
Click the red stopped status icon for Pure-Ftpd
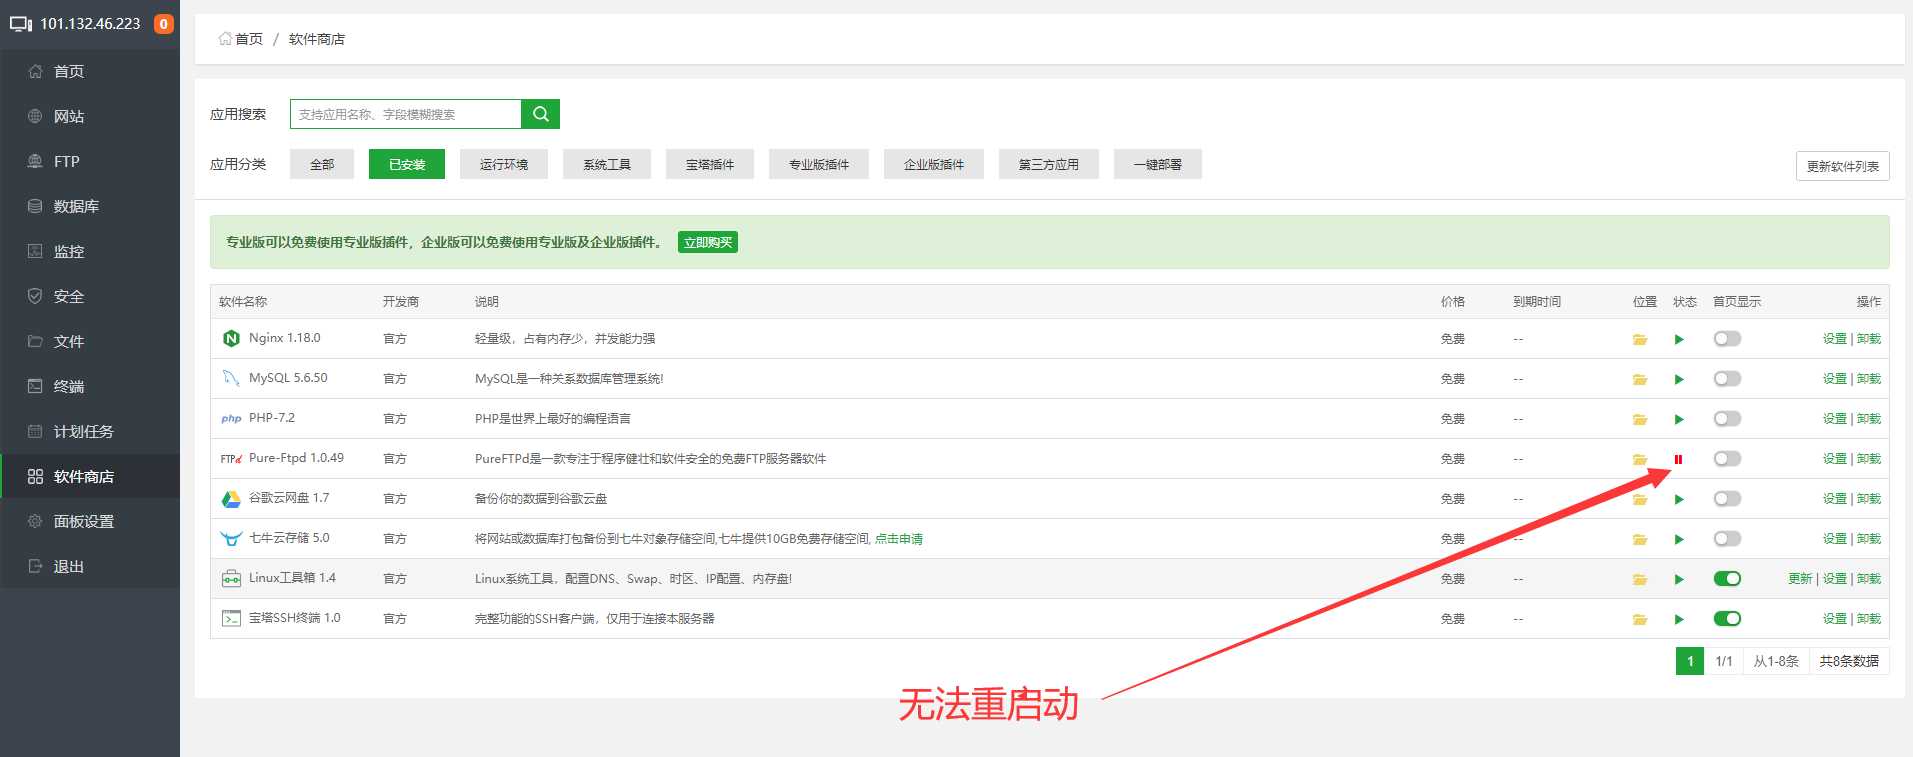pyautogui.click(x=1678, y=459)
